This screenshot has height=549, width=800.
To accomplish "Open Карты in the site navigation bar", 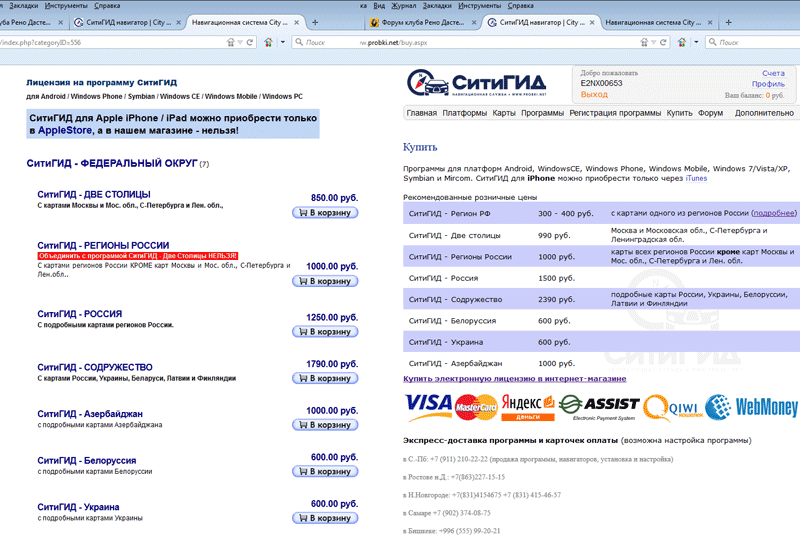I will tap(504, 113).
